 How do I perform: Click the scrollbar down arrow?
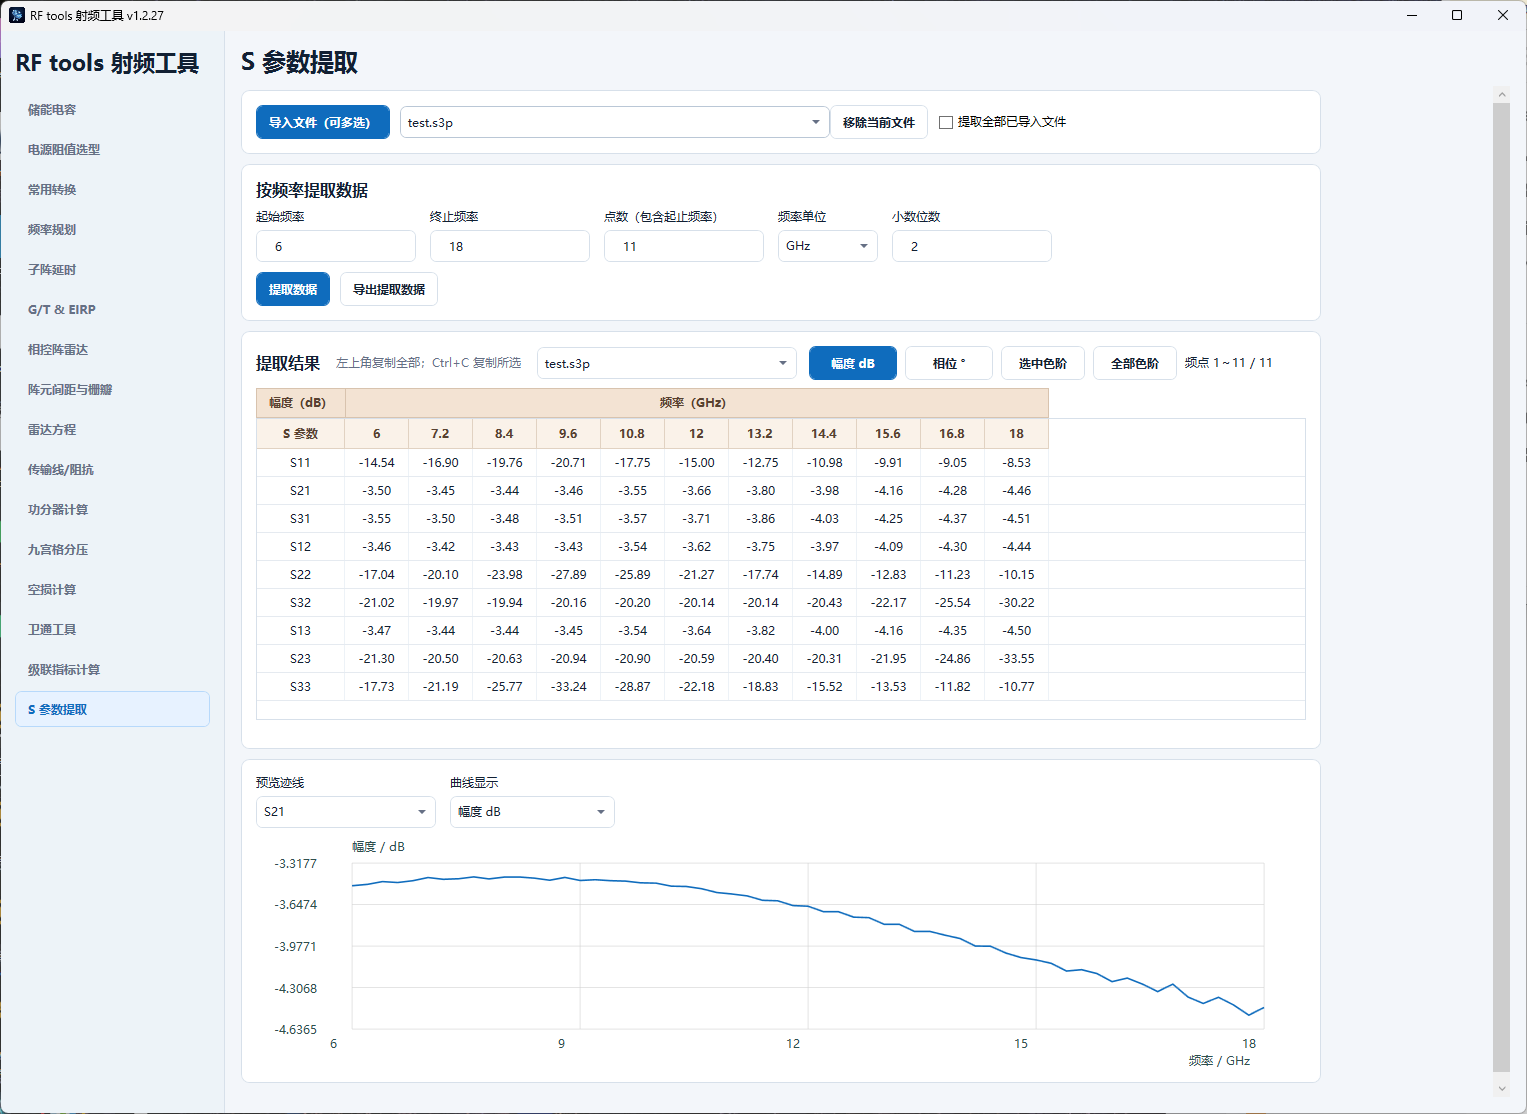(1501, 1088)
